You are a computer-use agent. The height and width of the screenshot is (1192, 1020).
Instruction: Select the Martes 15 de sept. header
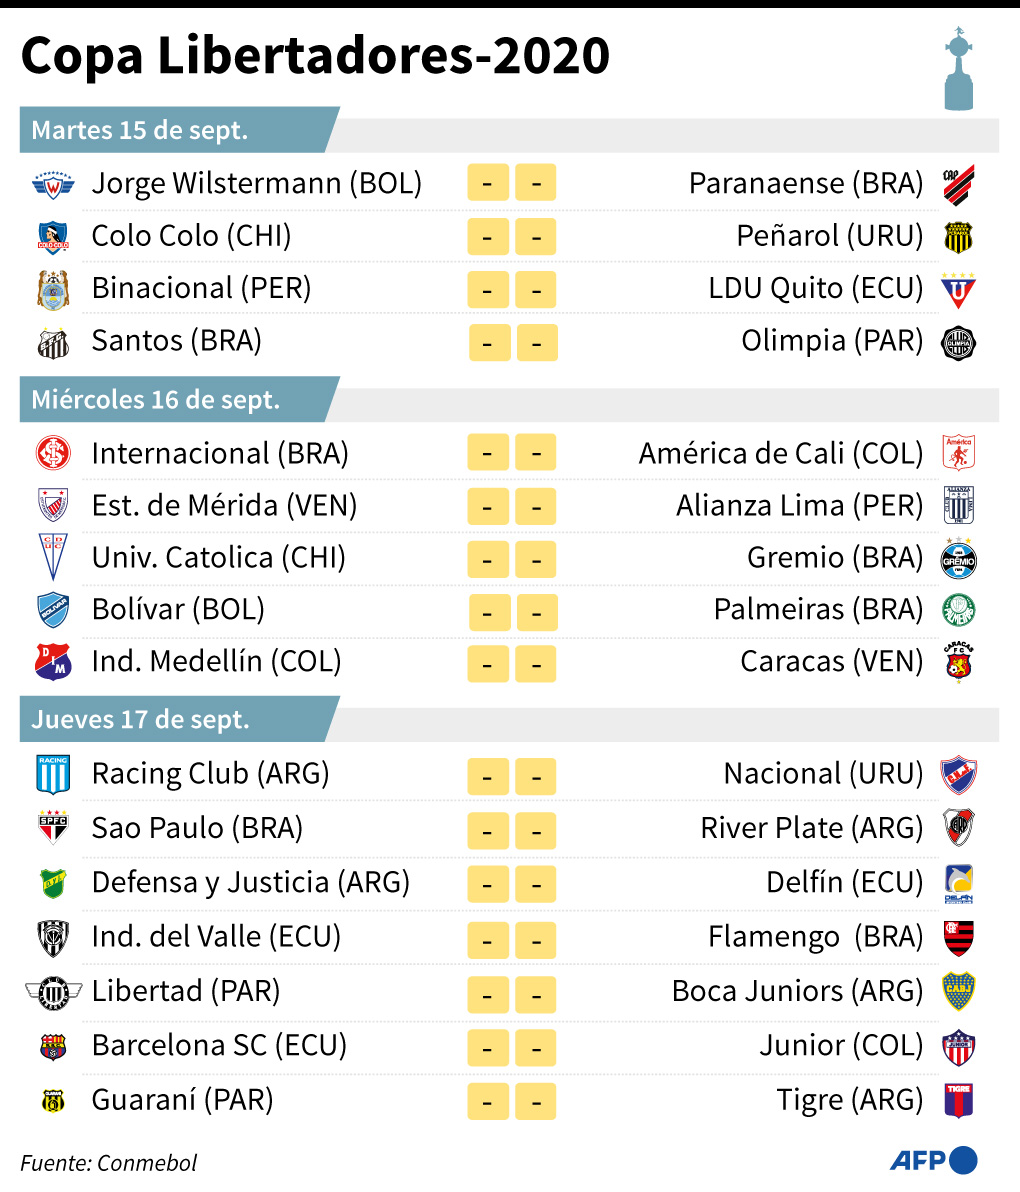(140, 131)
